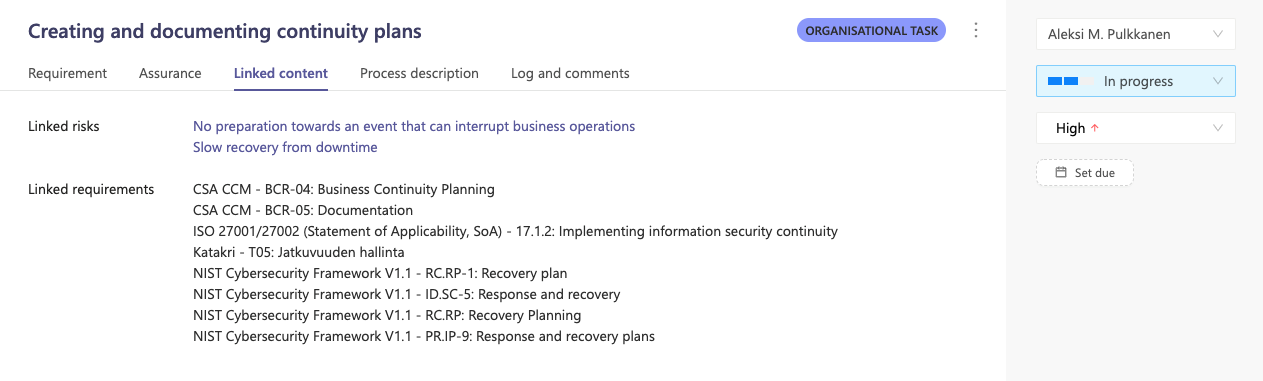Click the calendar icon in Set due

pyautogui.click(x=1062, y=173)
